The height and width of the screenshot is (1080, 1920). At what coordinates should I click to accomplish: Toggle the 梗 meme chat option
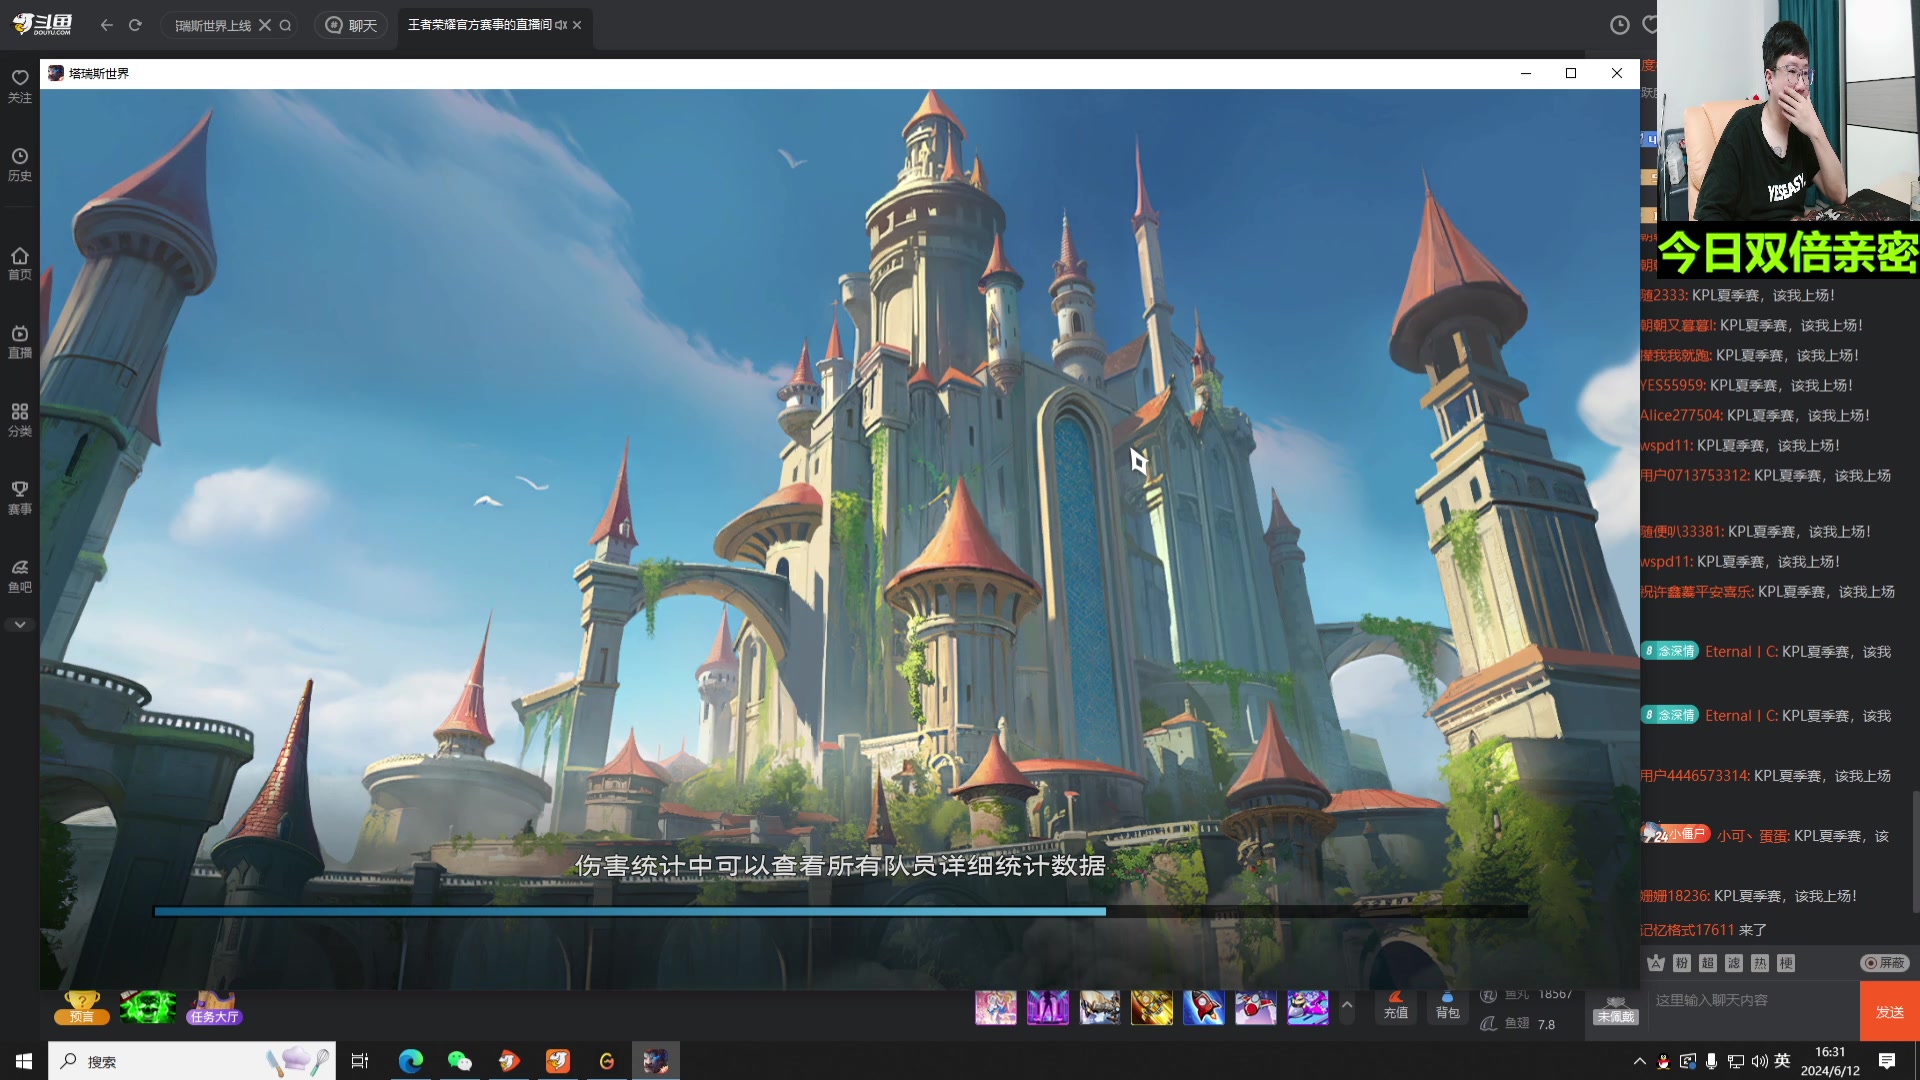tap(1786, 963)
